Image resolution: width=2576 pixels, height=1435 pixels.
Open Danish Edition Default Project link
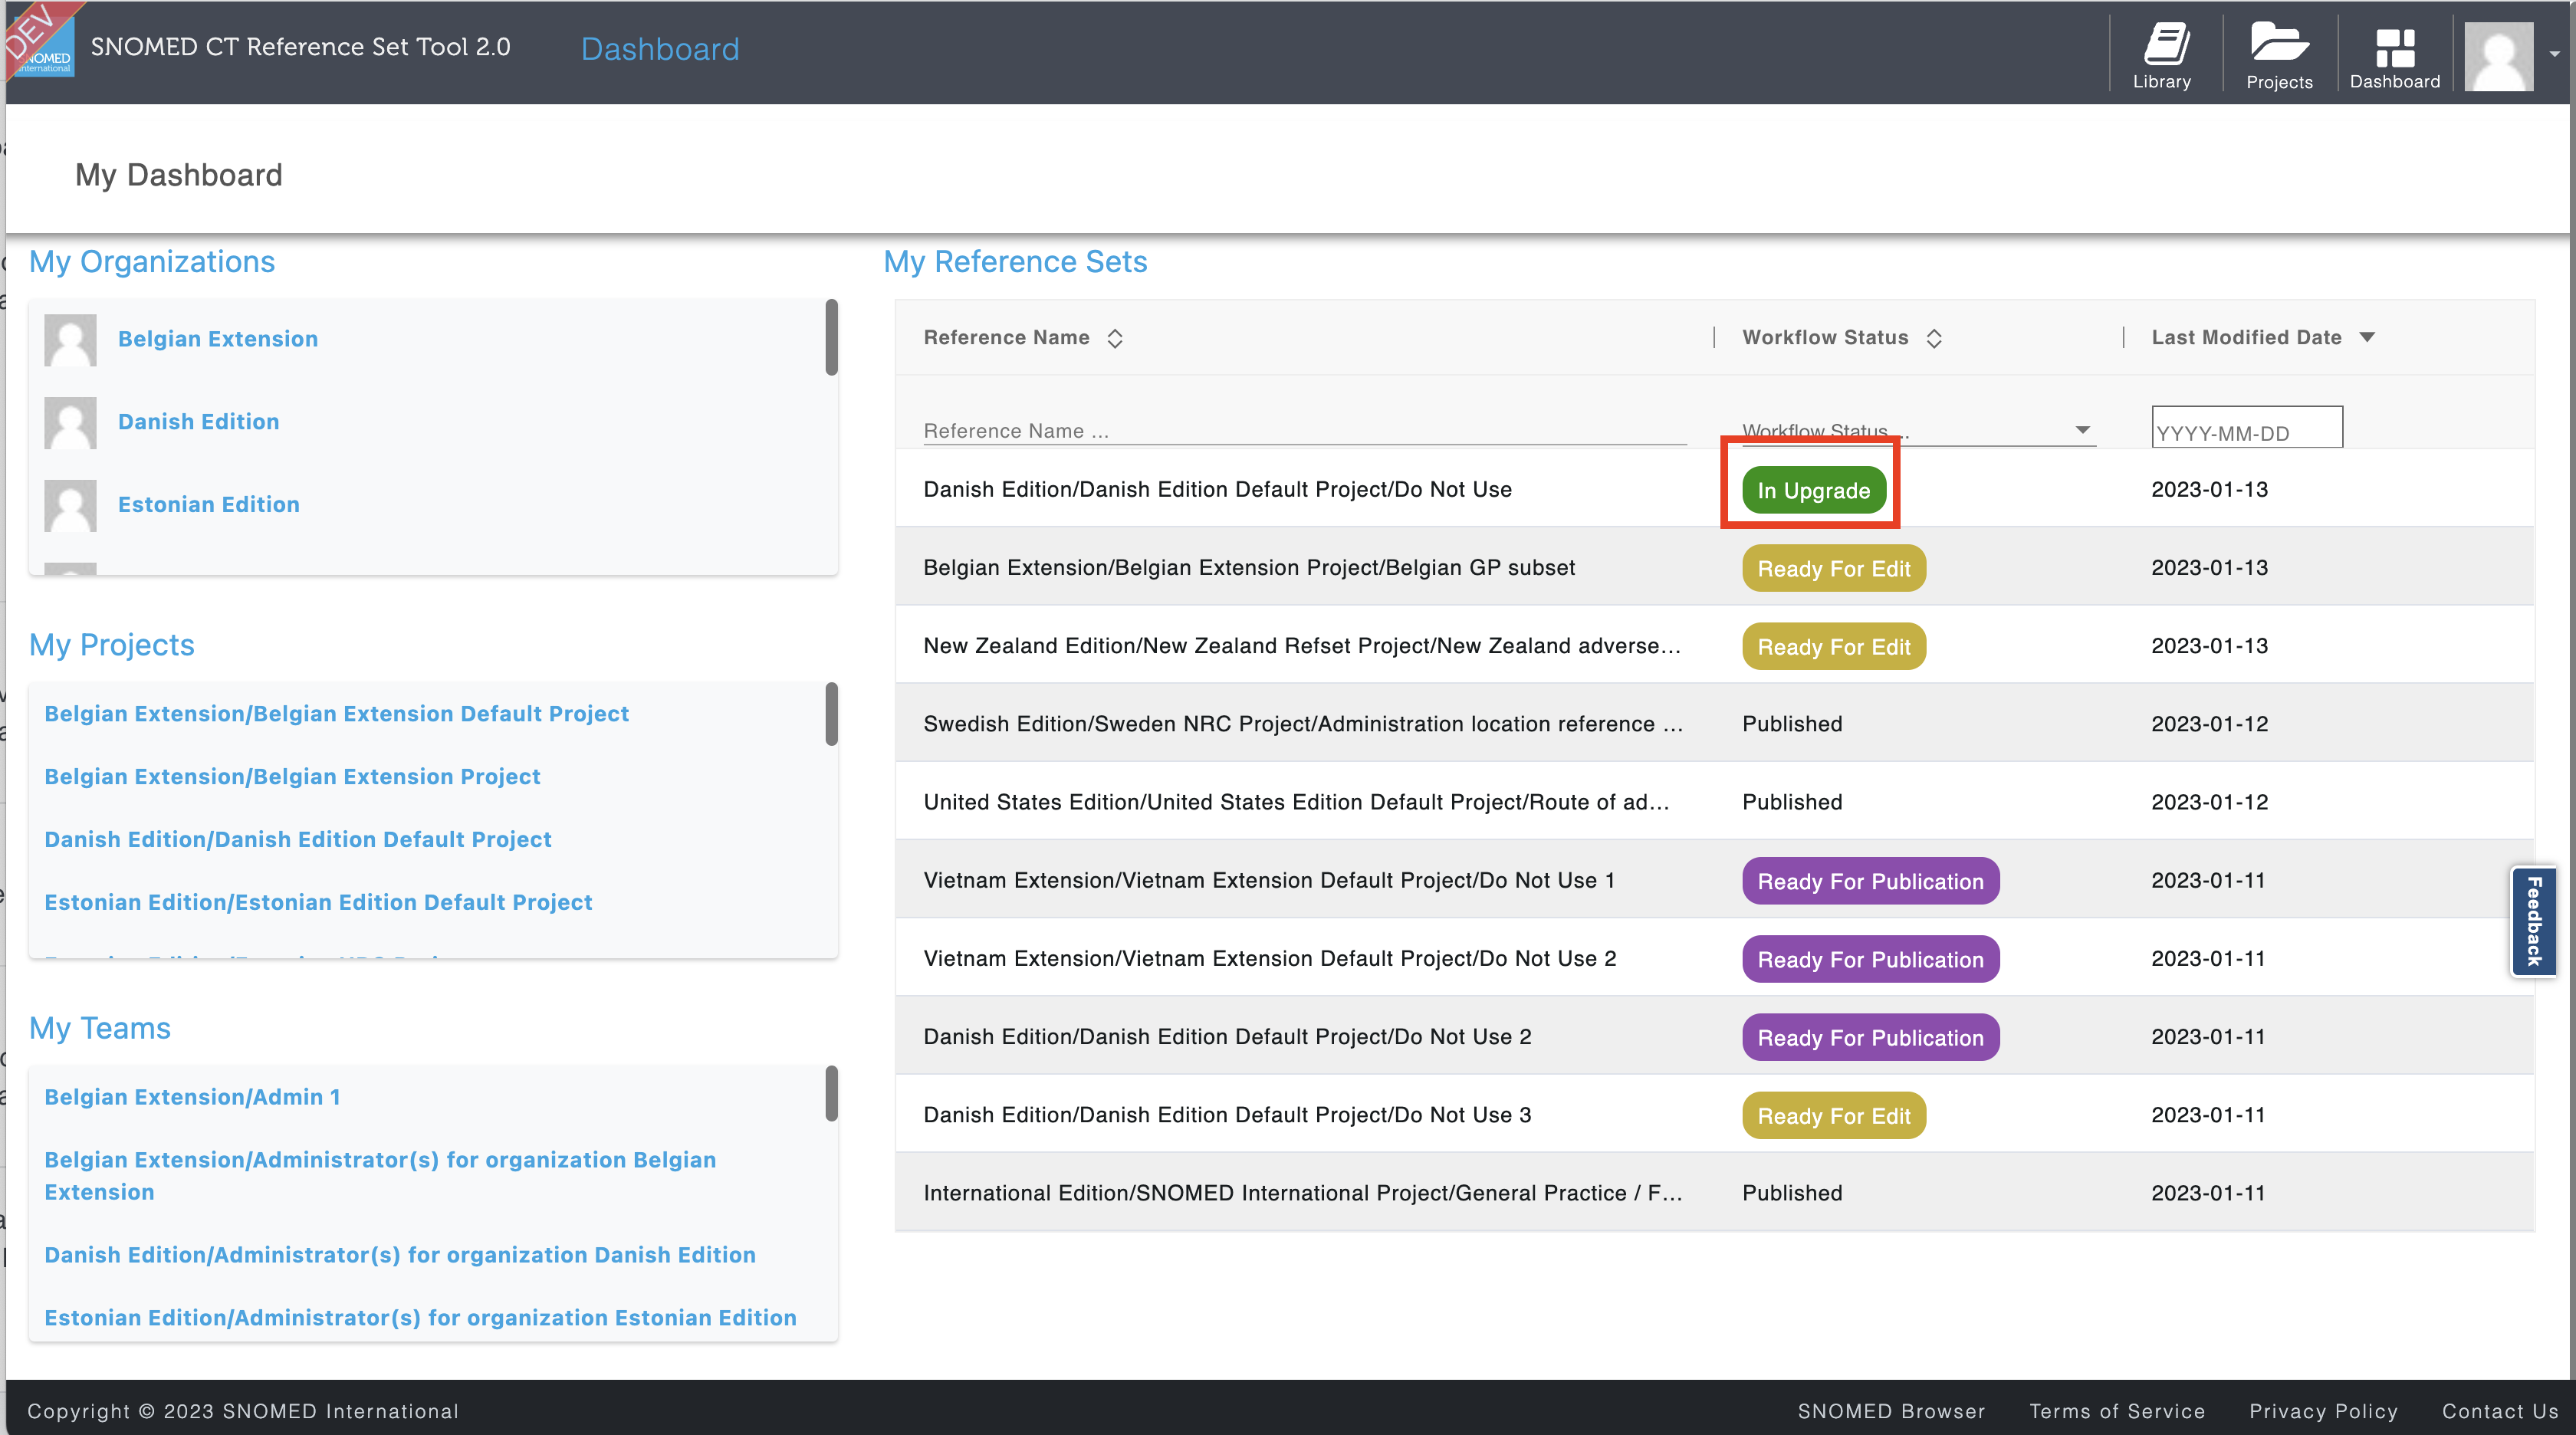(x=298, y=840)
